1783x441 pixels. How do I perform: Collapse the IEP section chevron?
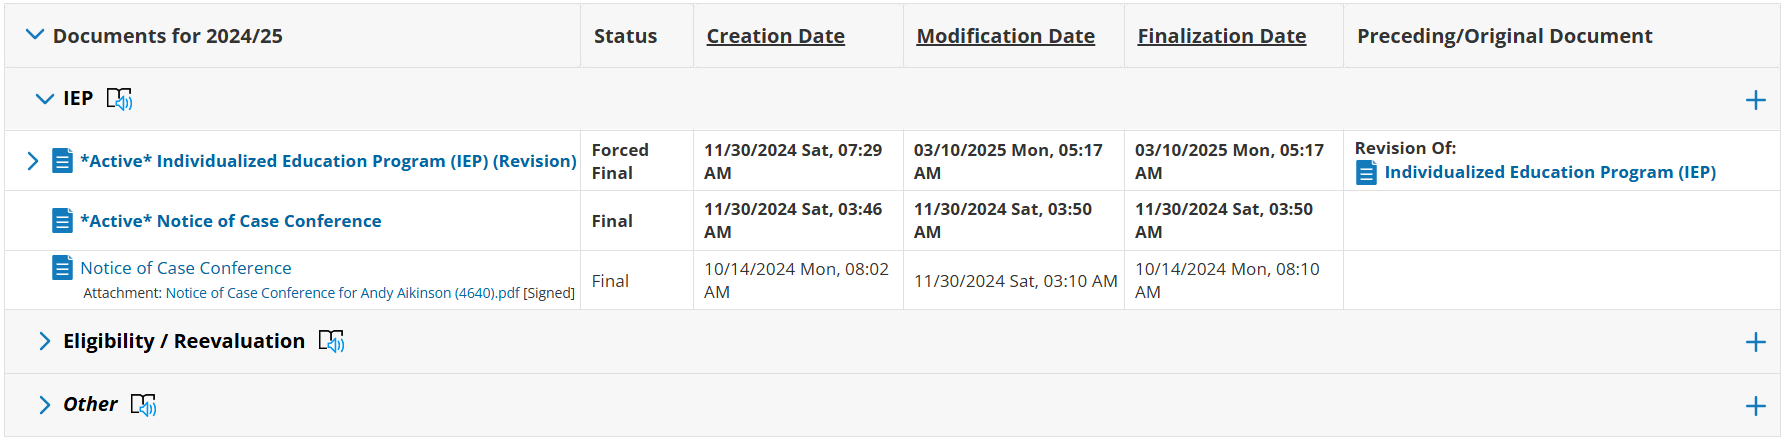point(44,99)
